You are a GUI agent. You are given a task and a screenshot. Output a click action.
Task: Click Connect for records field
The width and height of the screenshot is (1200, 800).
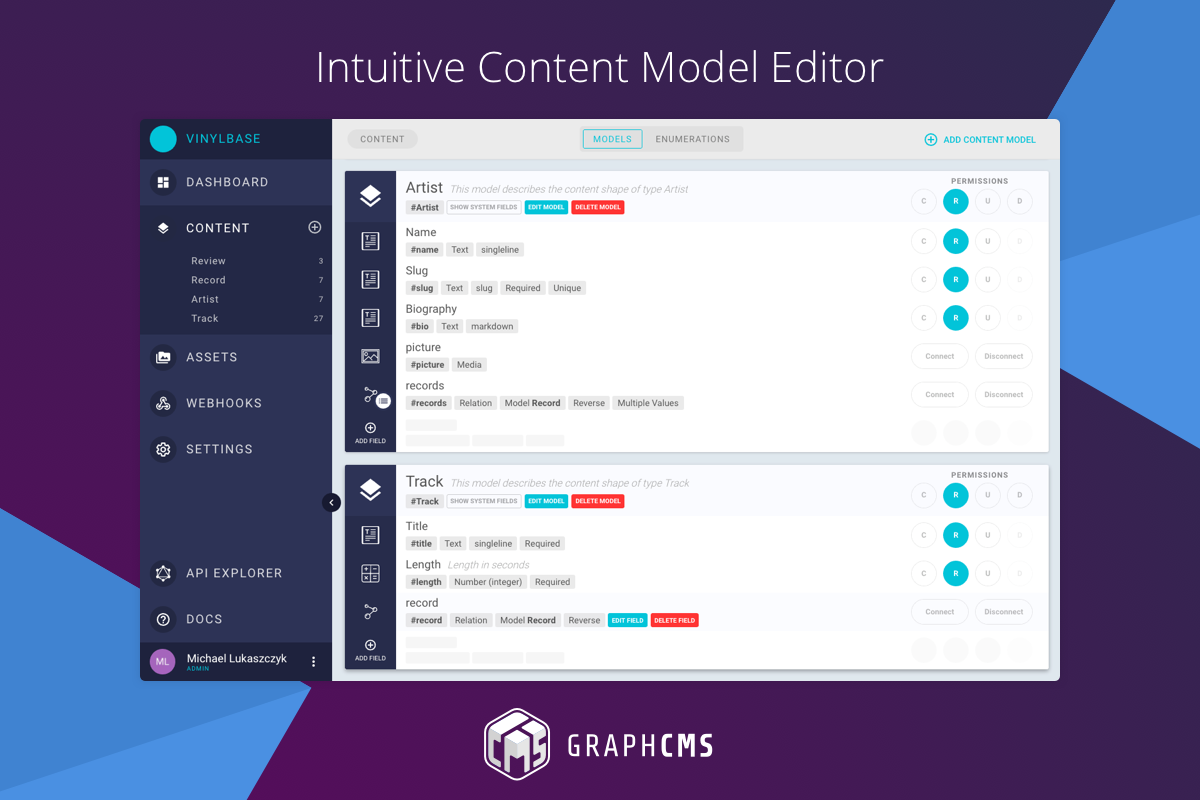[940, 394]
